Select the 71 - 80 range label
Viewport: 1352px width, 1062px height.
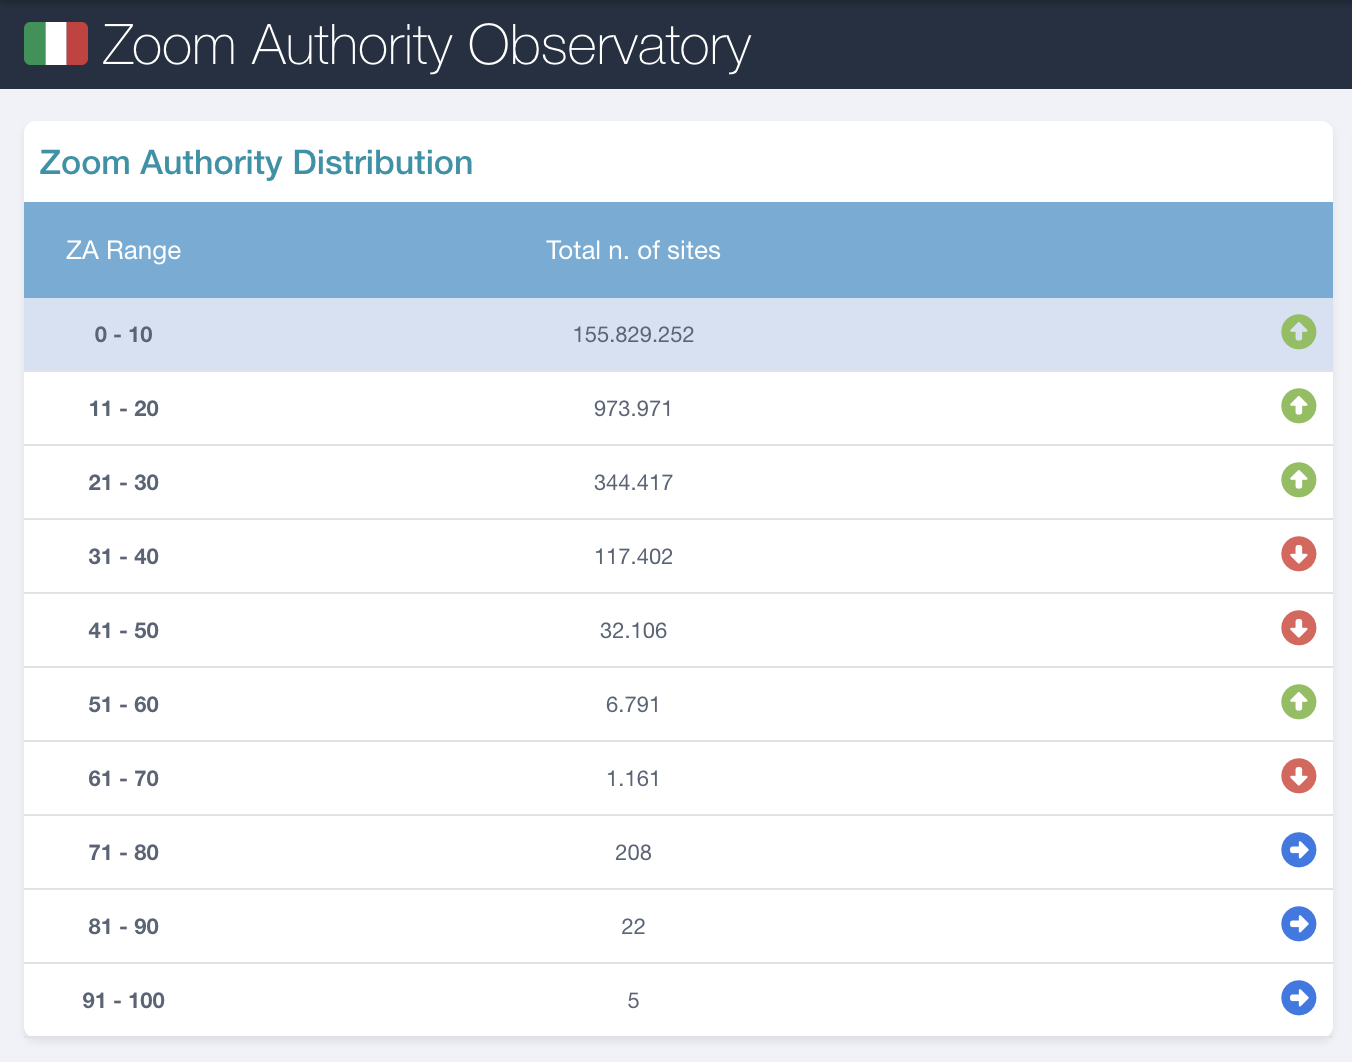click(x=124, y=853)
